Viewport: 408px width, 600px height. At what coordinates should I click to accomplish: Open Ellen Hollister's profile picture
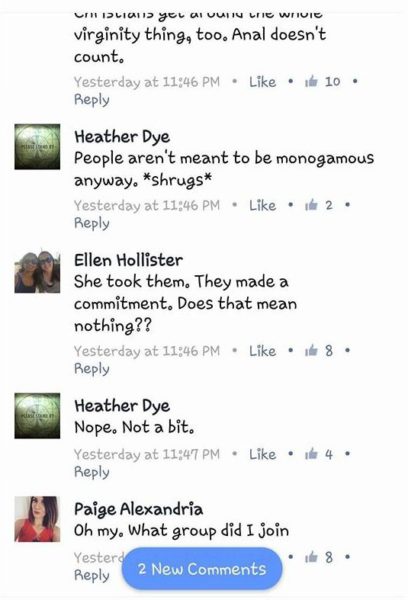pos(37,272)
